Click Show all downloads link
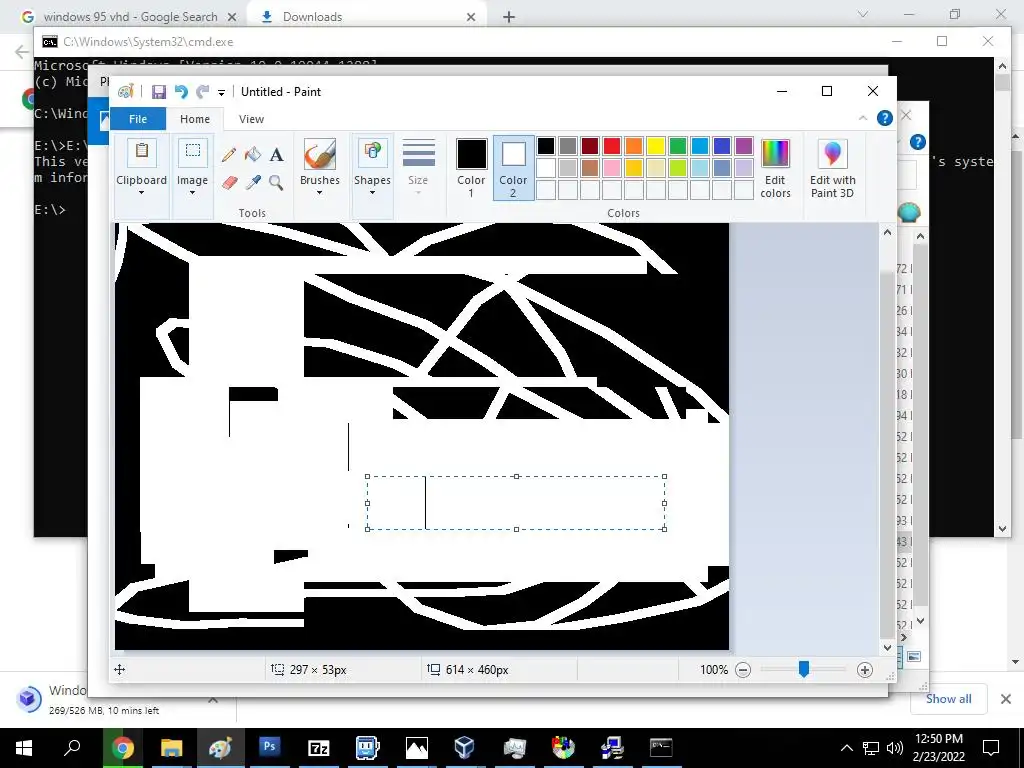Image resolution: width=1024 pixels, height=768 pixels. tap(948, 699)
